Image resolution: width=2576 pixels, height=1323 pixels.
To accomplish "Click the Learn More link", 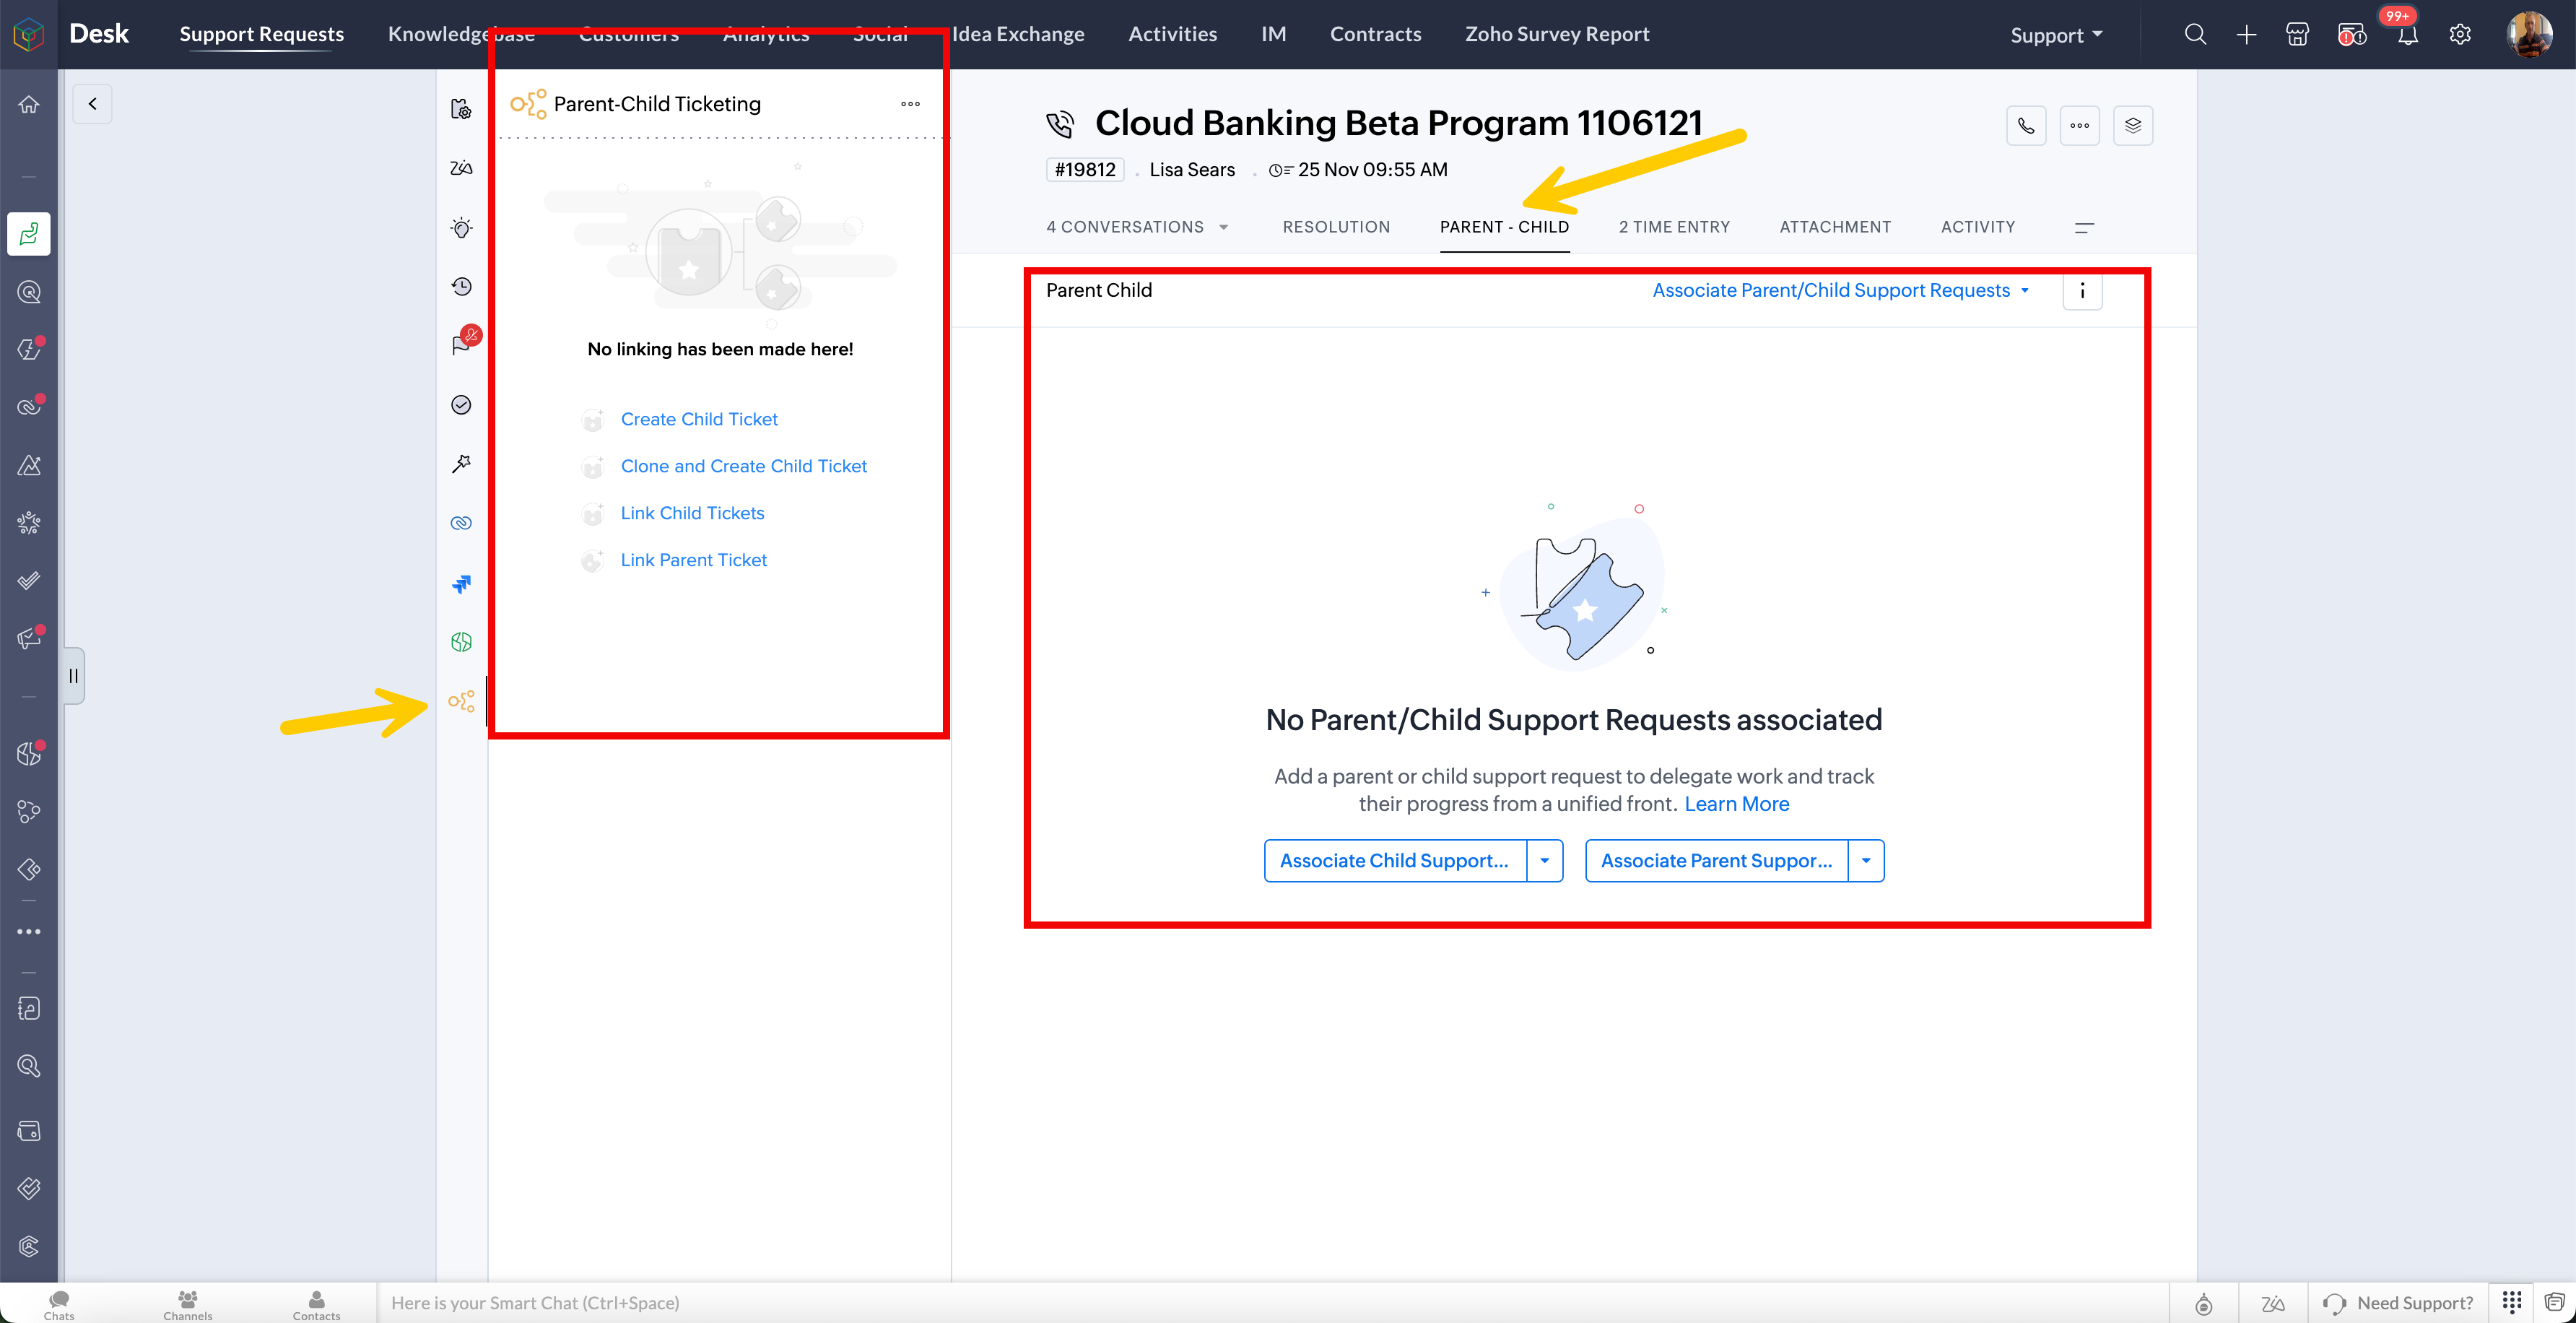I will [x=1736, y=804].
